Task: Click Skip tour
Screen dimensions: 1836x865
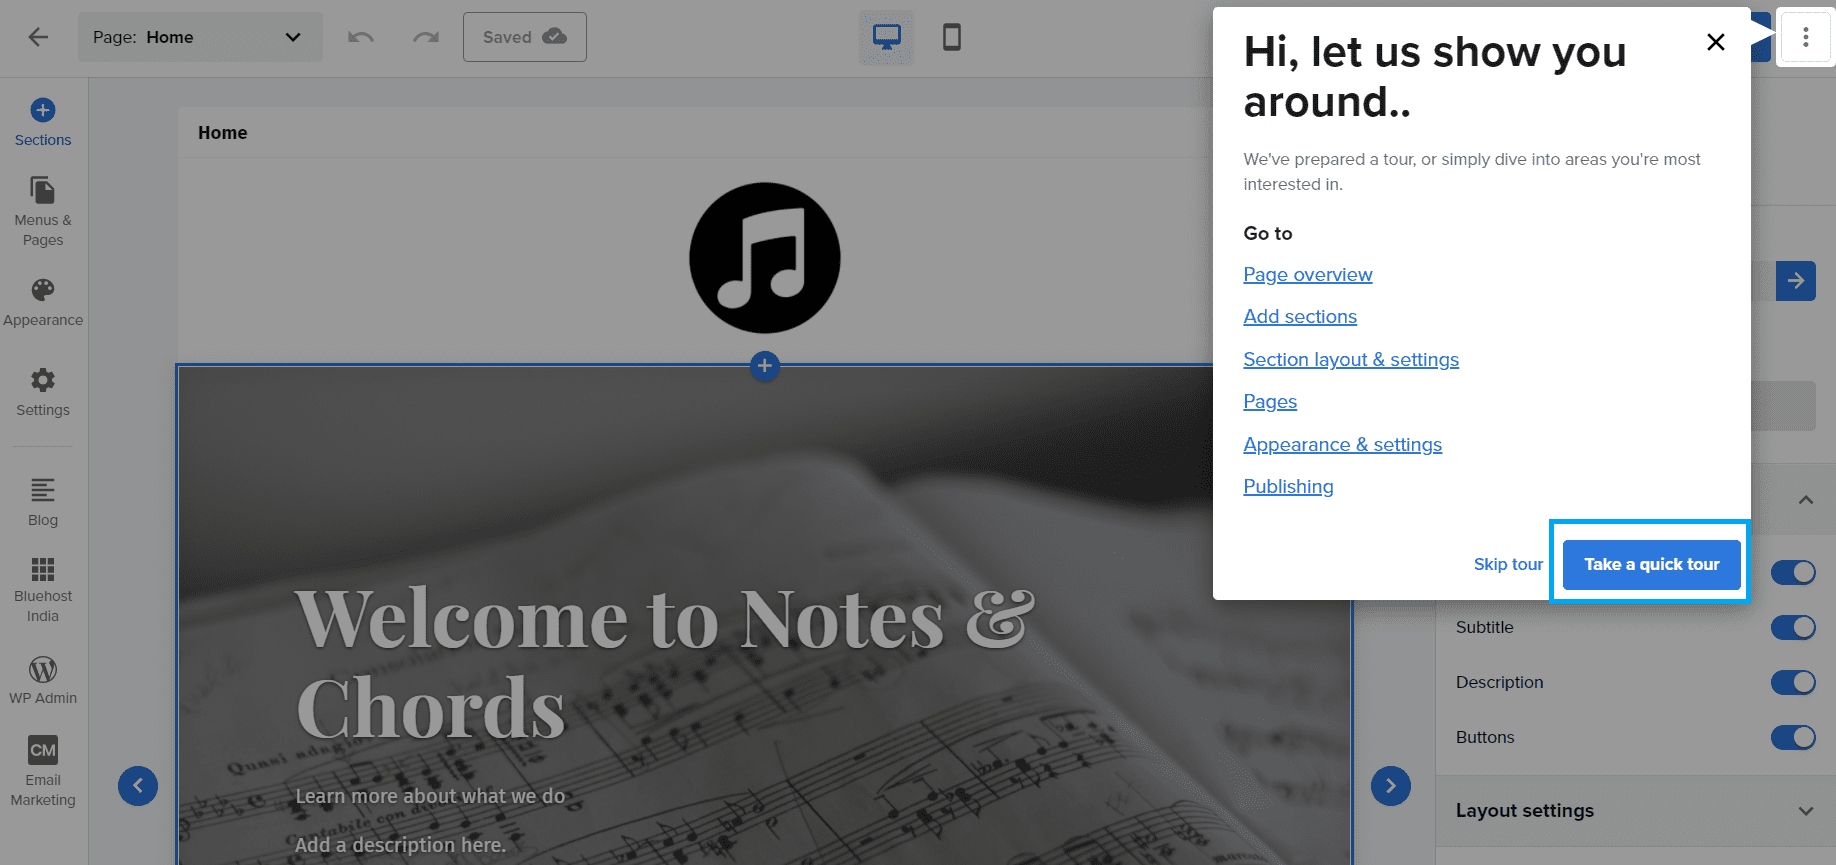Action: pos(1508,564)
